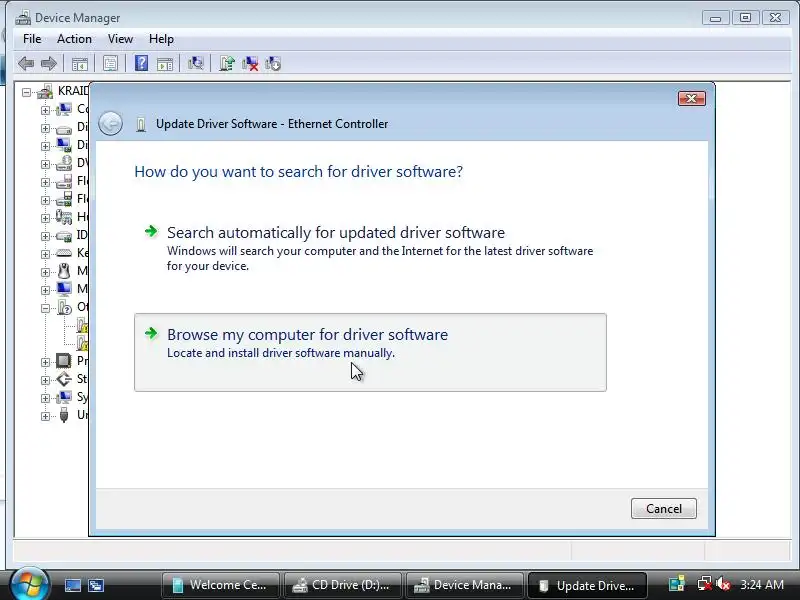Click Scan for hardware changes icon
The width and height of the screenshot is (800, 600).
click(195, 63)
